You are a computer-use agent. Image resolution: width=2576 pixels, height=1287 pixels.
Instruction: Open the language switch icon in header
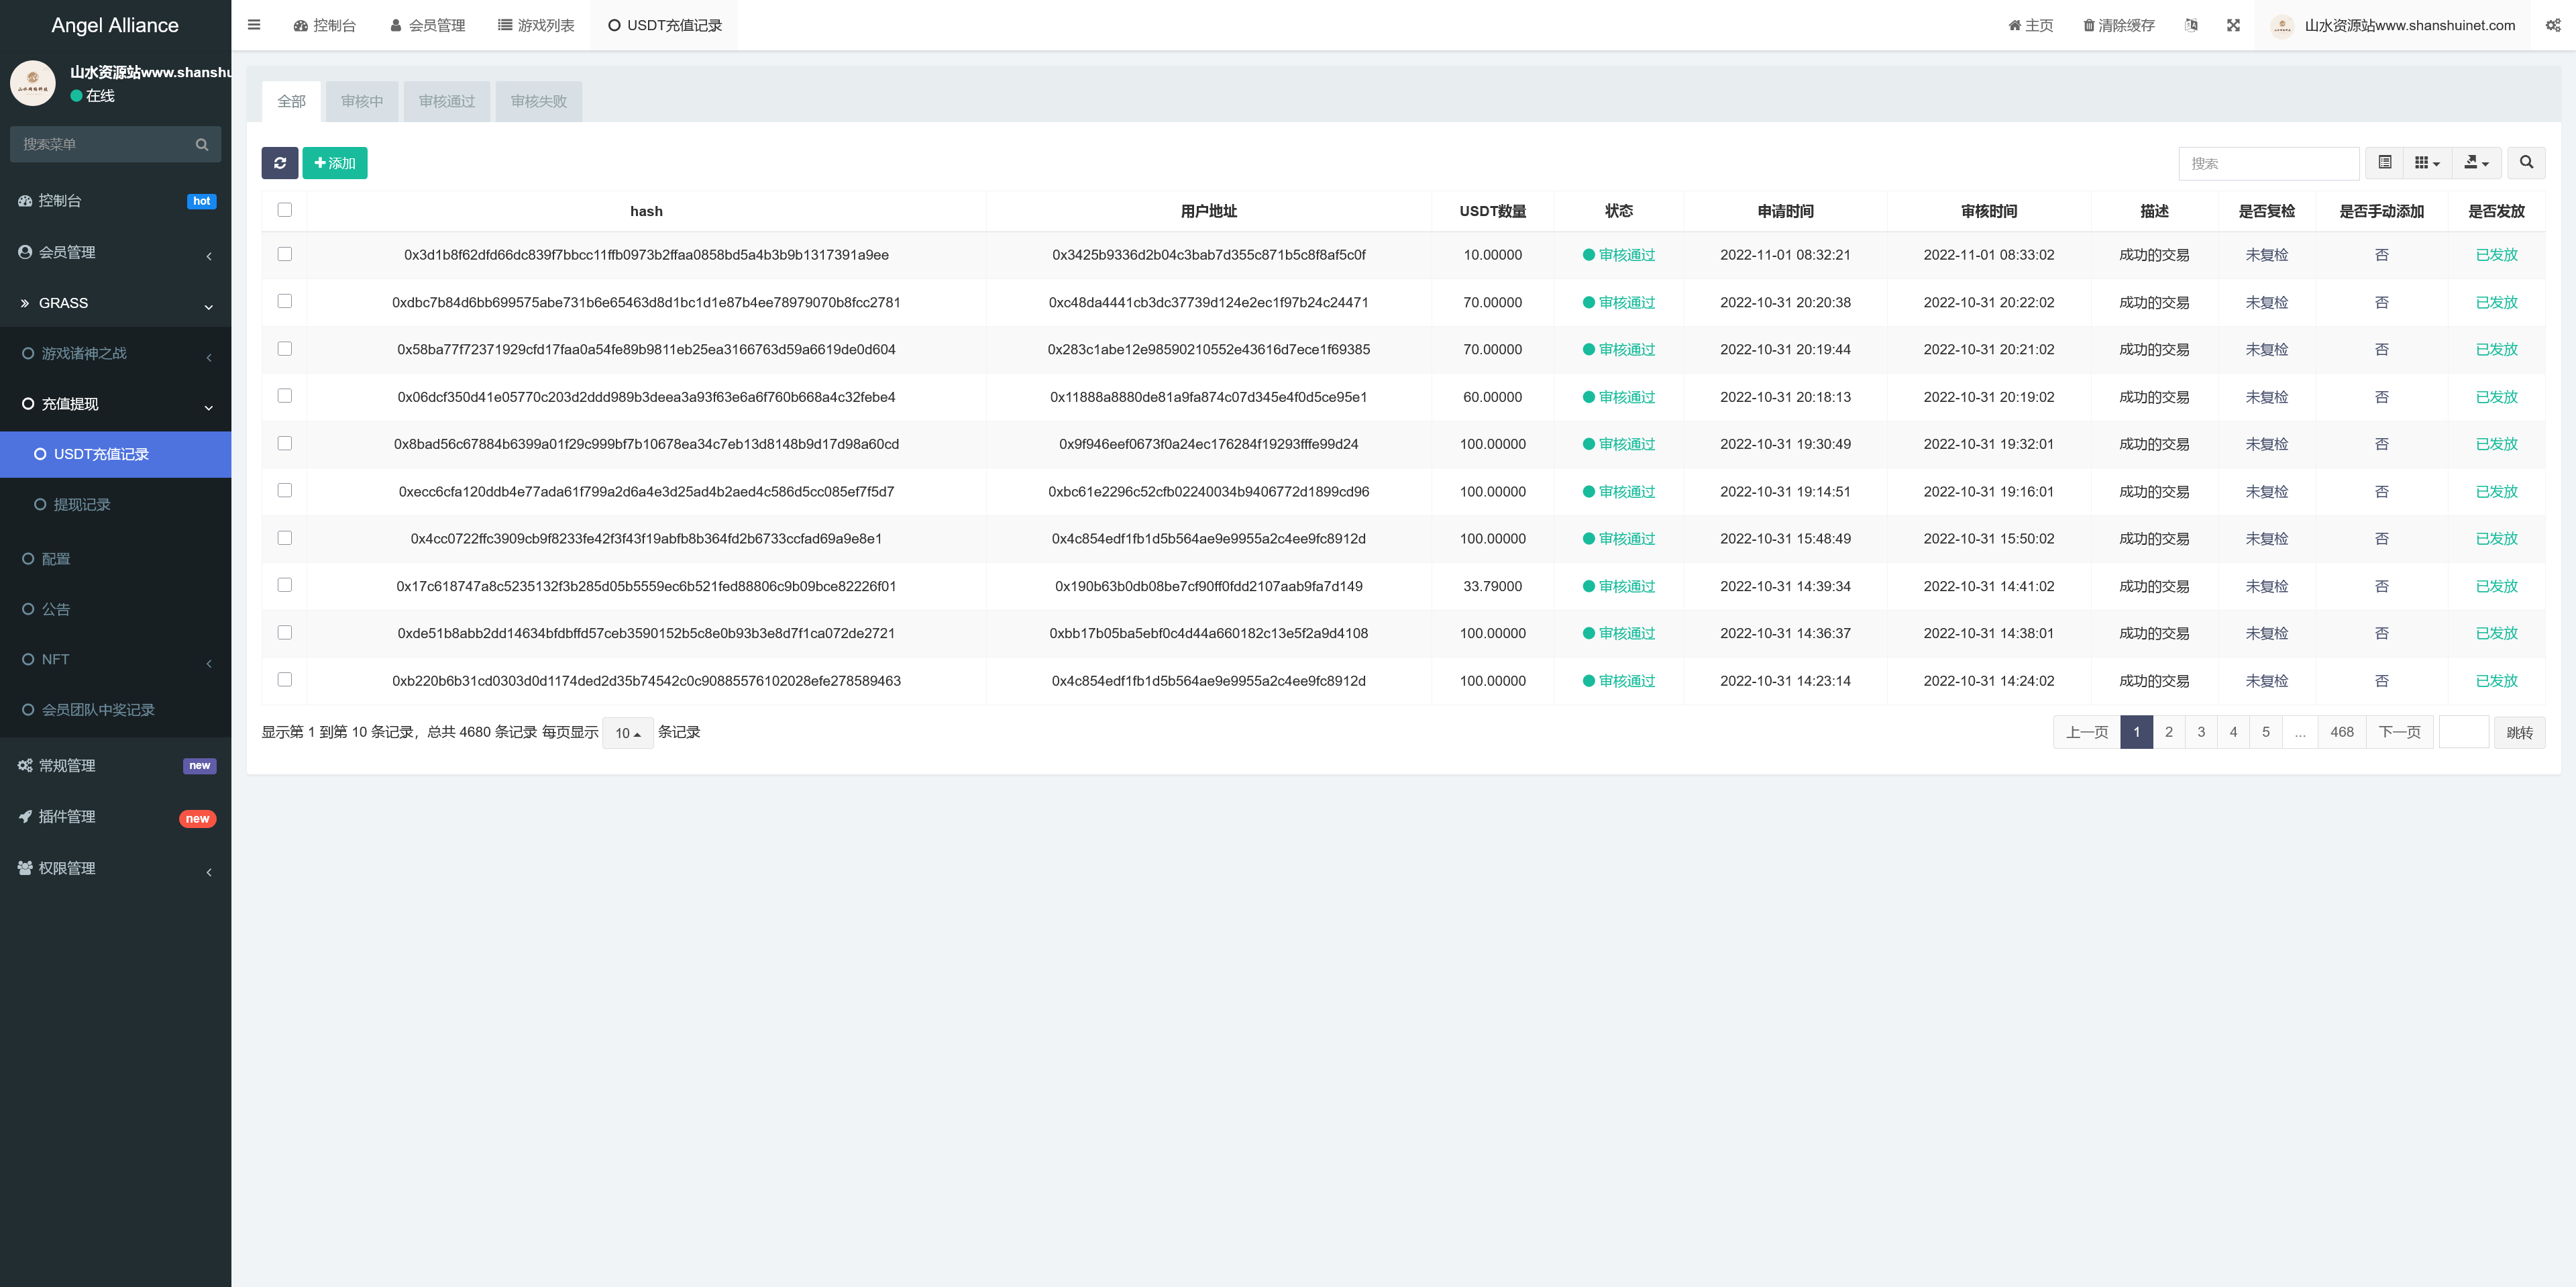(2191, 25)
